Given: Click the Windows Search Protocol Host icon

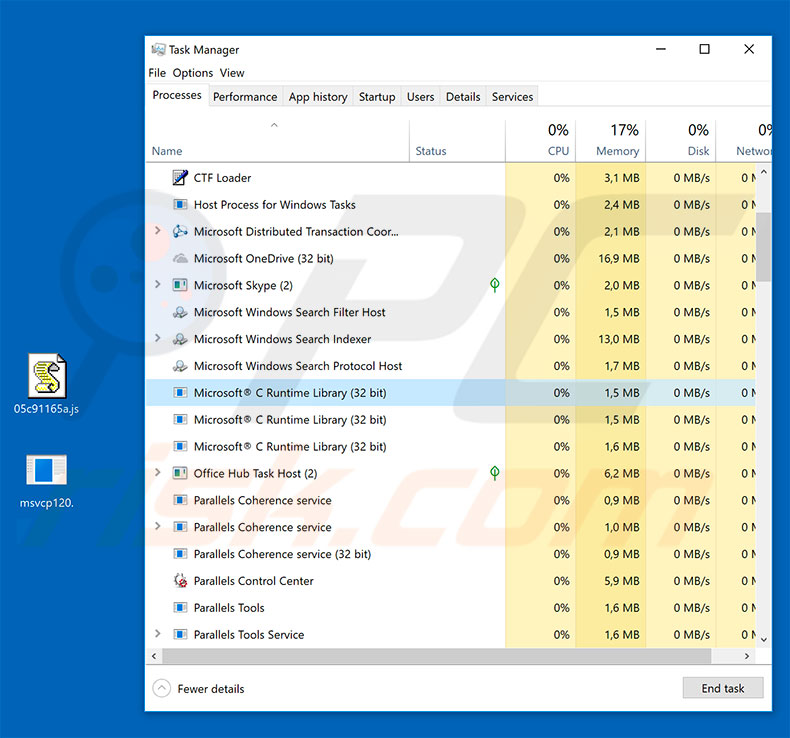Looking at the screenshot, I should [x=180, y=366].
